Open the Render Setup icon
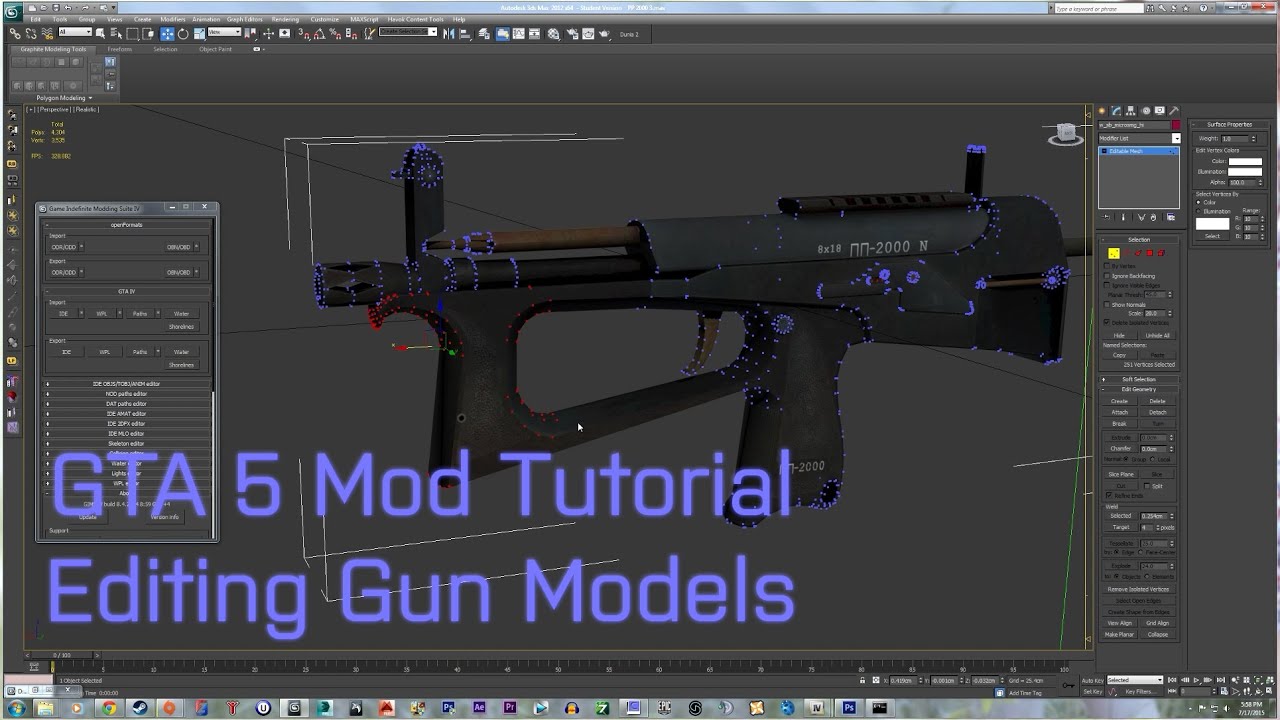 click(x=572, y=34)
